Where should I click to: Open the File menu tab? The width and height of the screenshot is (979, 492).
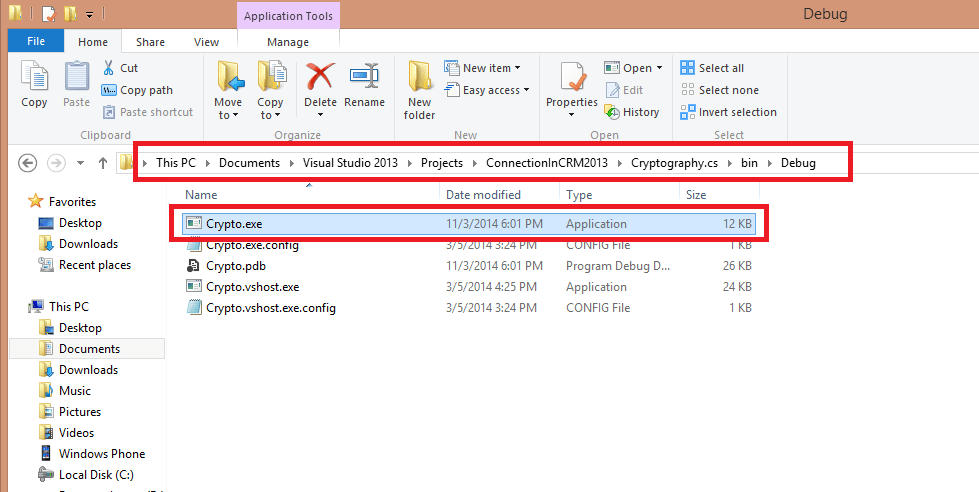pyautogui.click(x=35, y=42)
